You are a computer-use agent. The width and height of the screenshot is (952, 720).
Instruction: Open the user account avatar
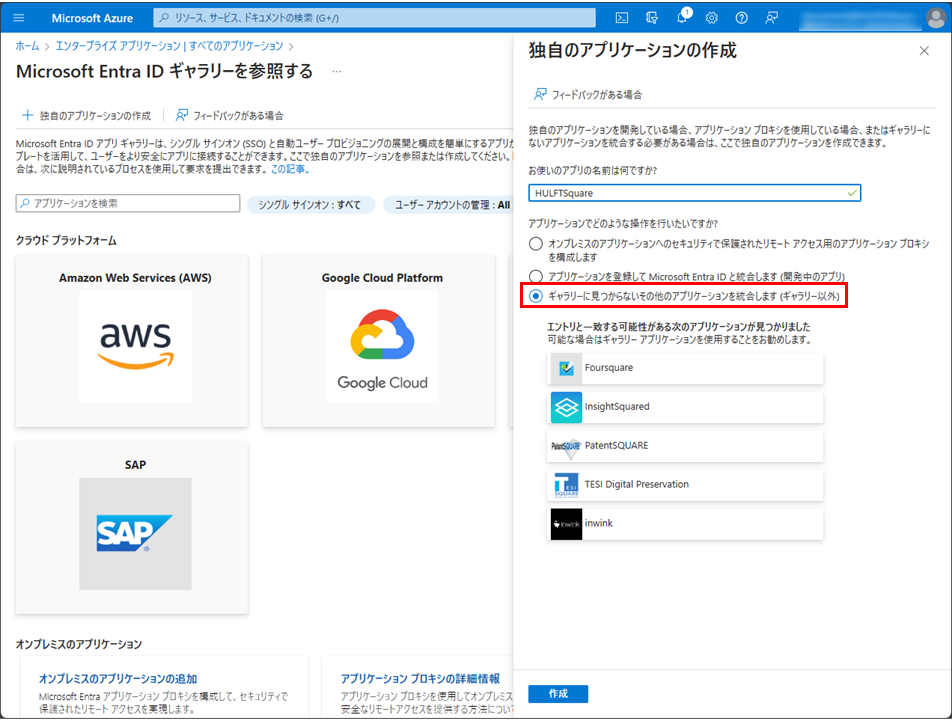[x=934, y=17]
